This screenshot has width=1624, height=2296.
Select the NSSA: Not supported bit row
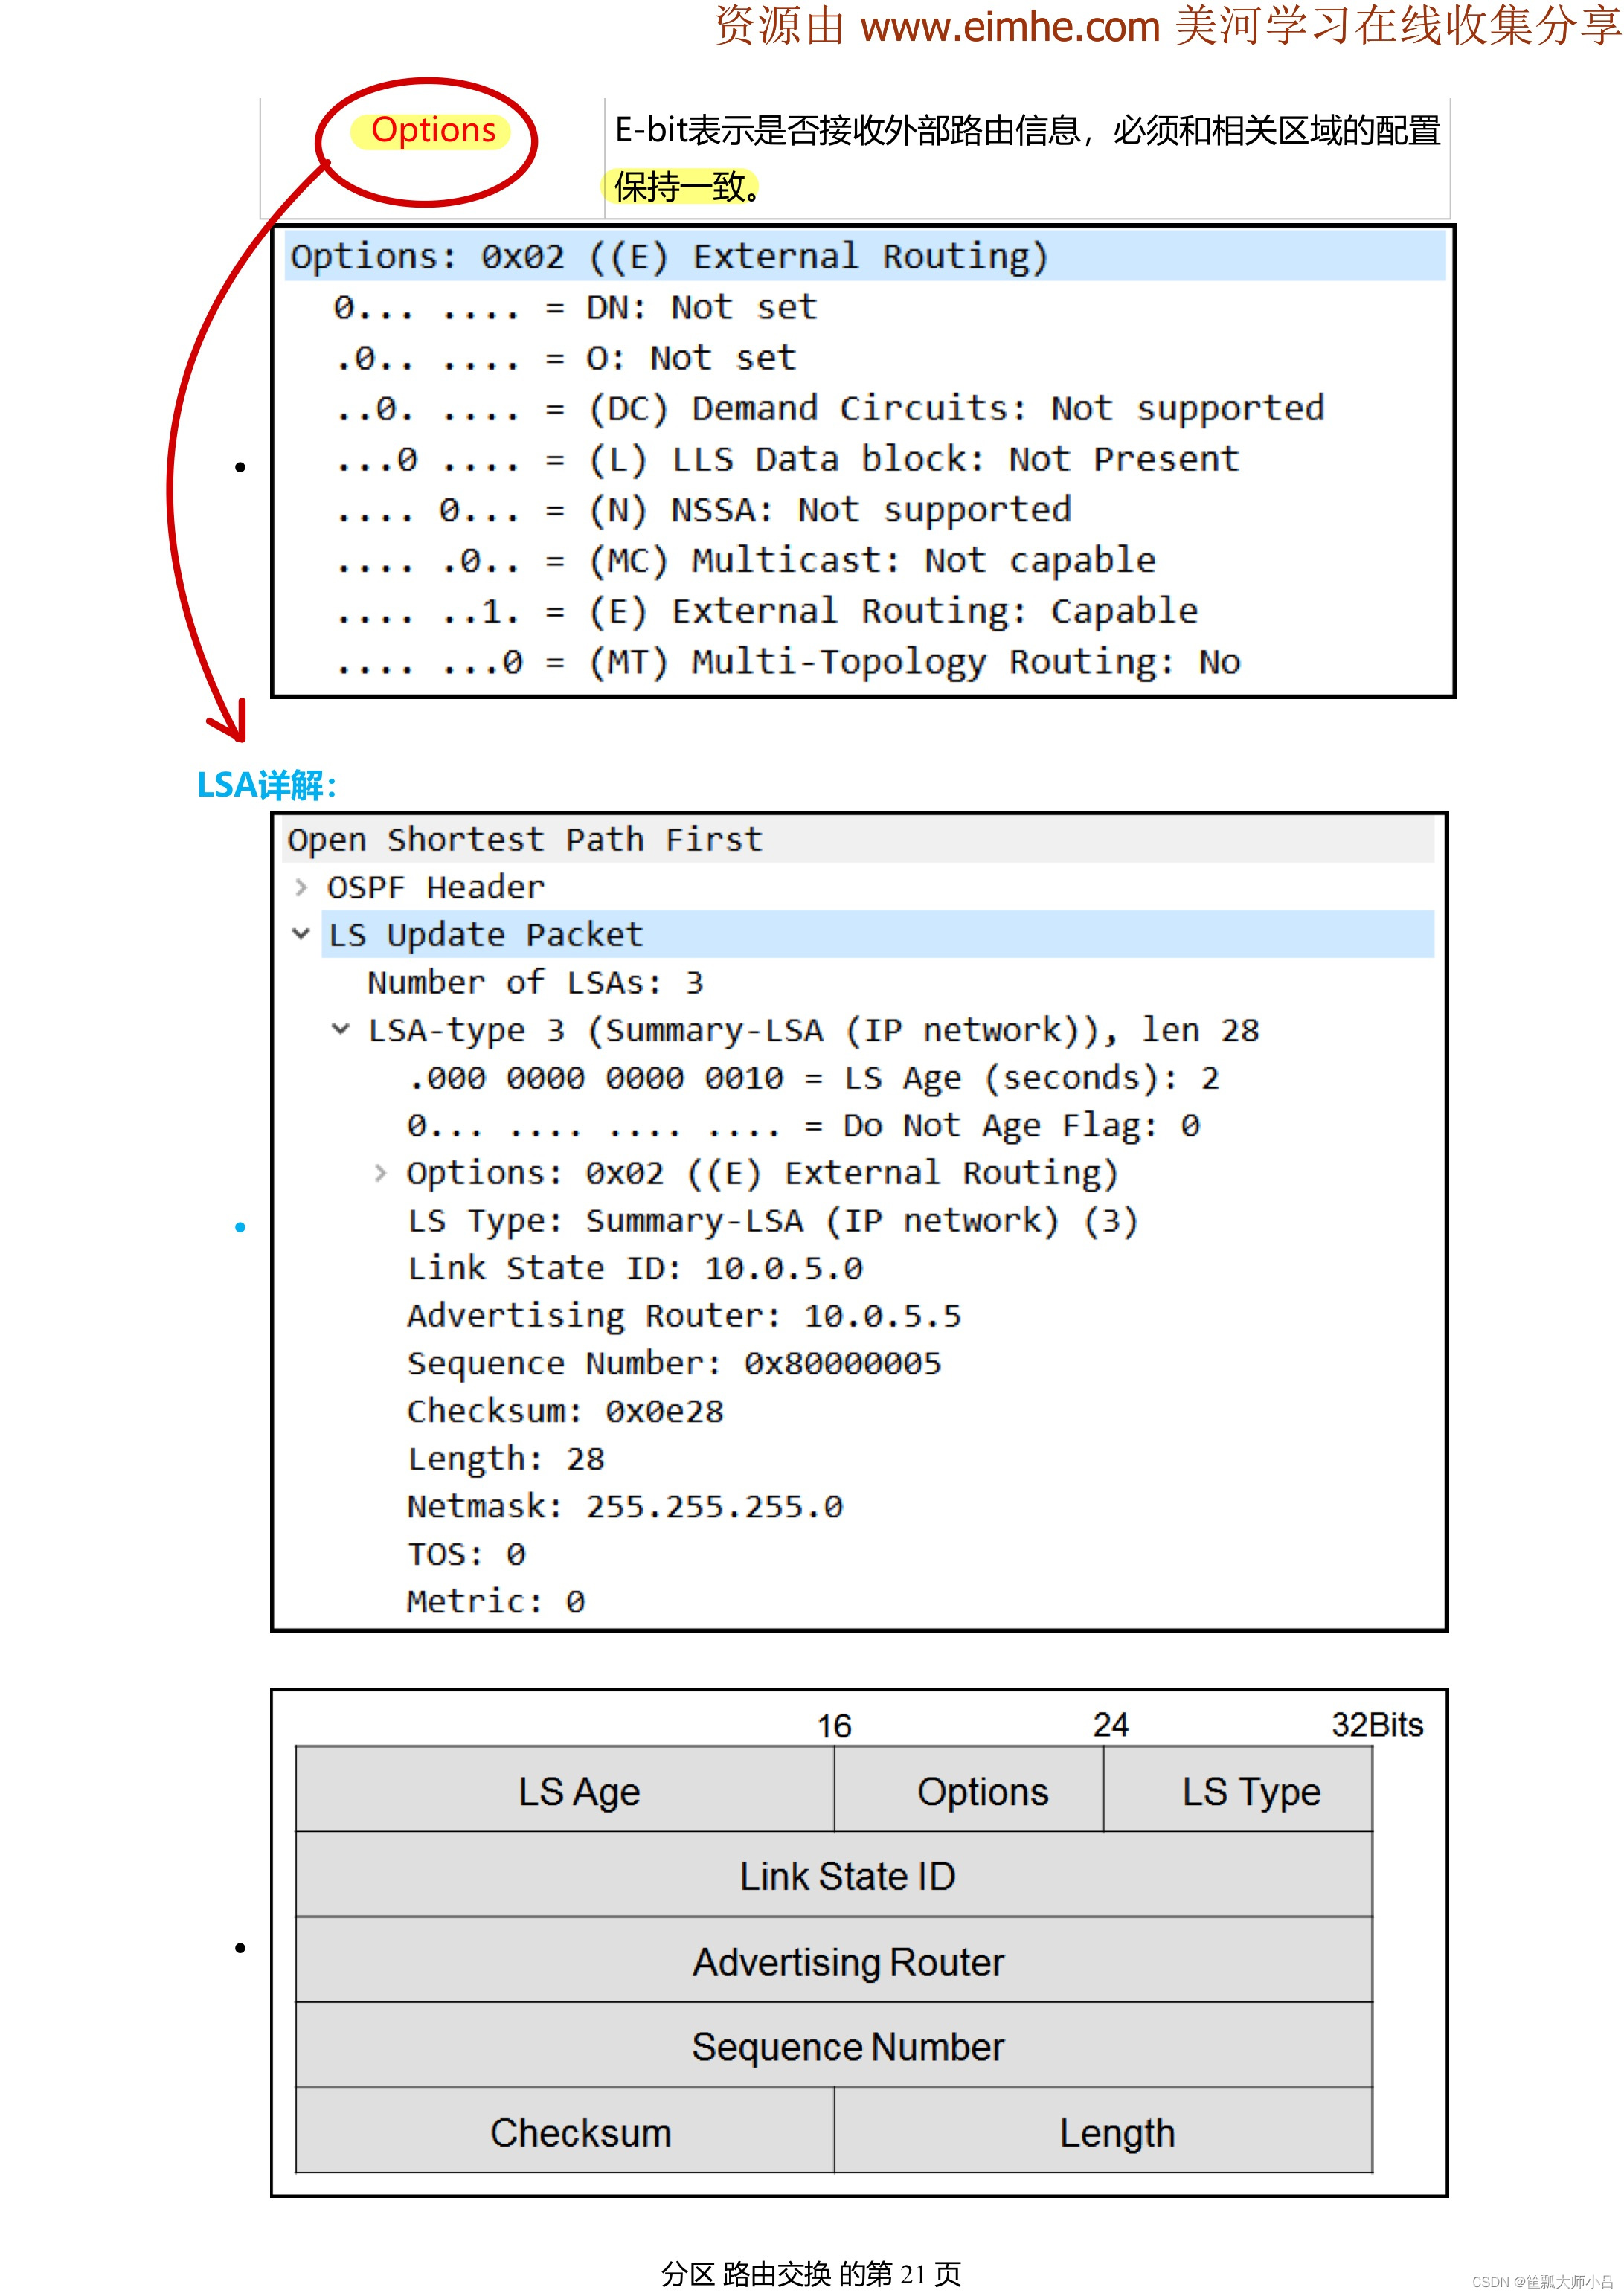[x=703, y=510]
